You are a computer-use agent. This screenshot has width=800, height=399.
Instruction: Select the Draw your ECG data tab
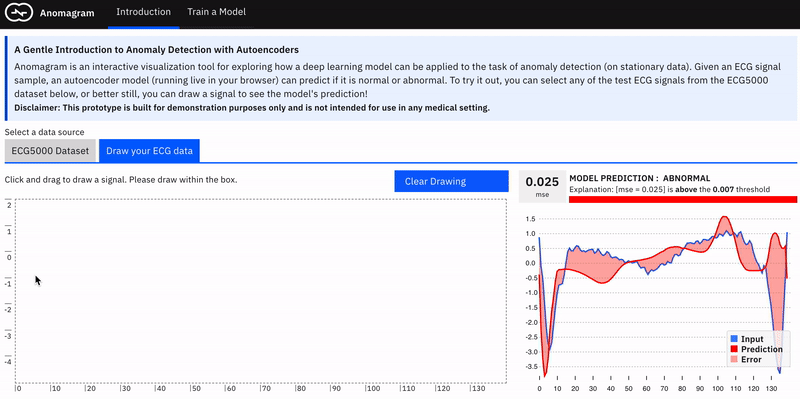point(149,151)
